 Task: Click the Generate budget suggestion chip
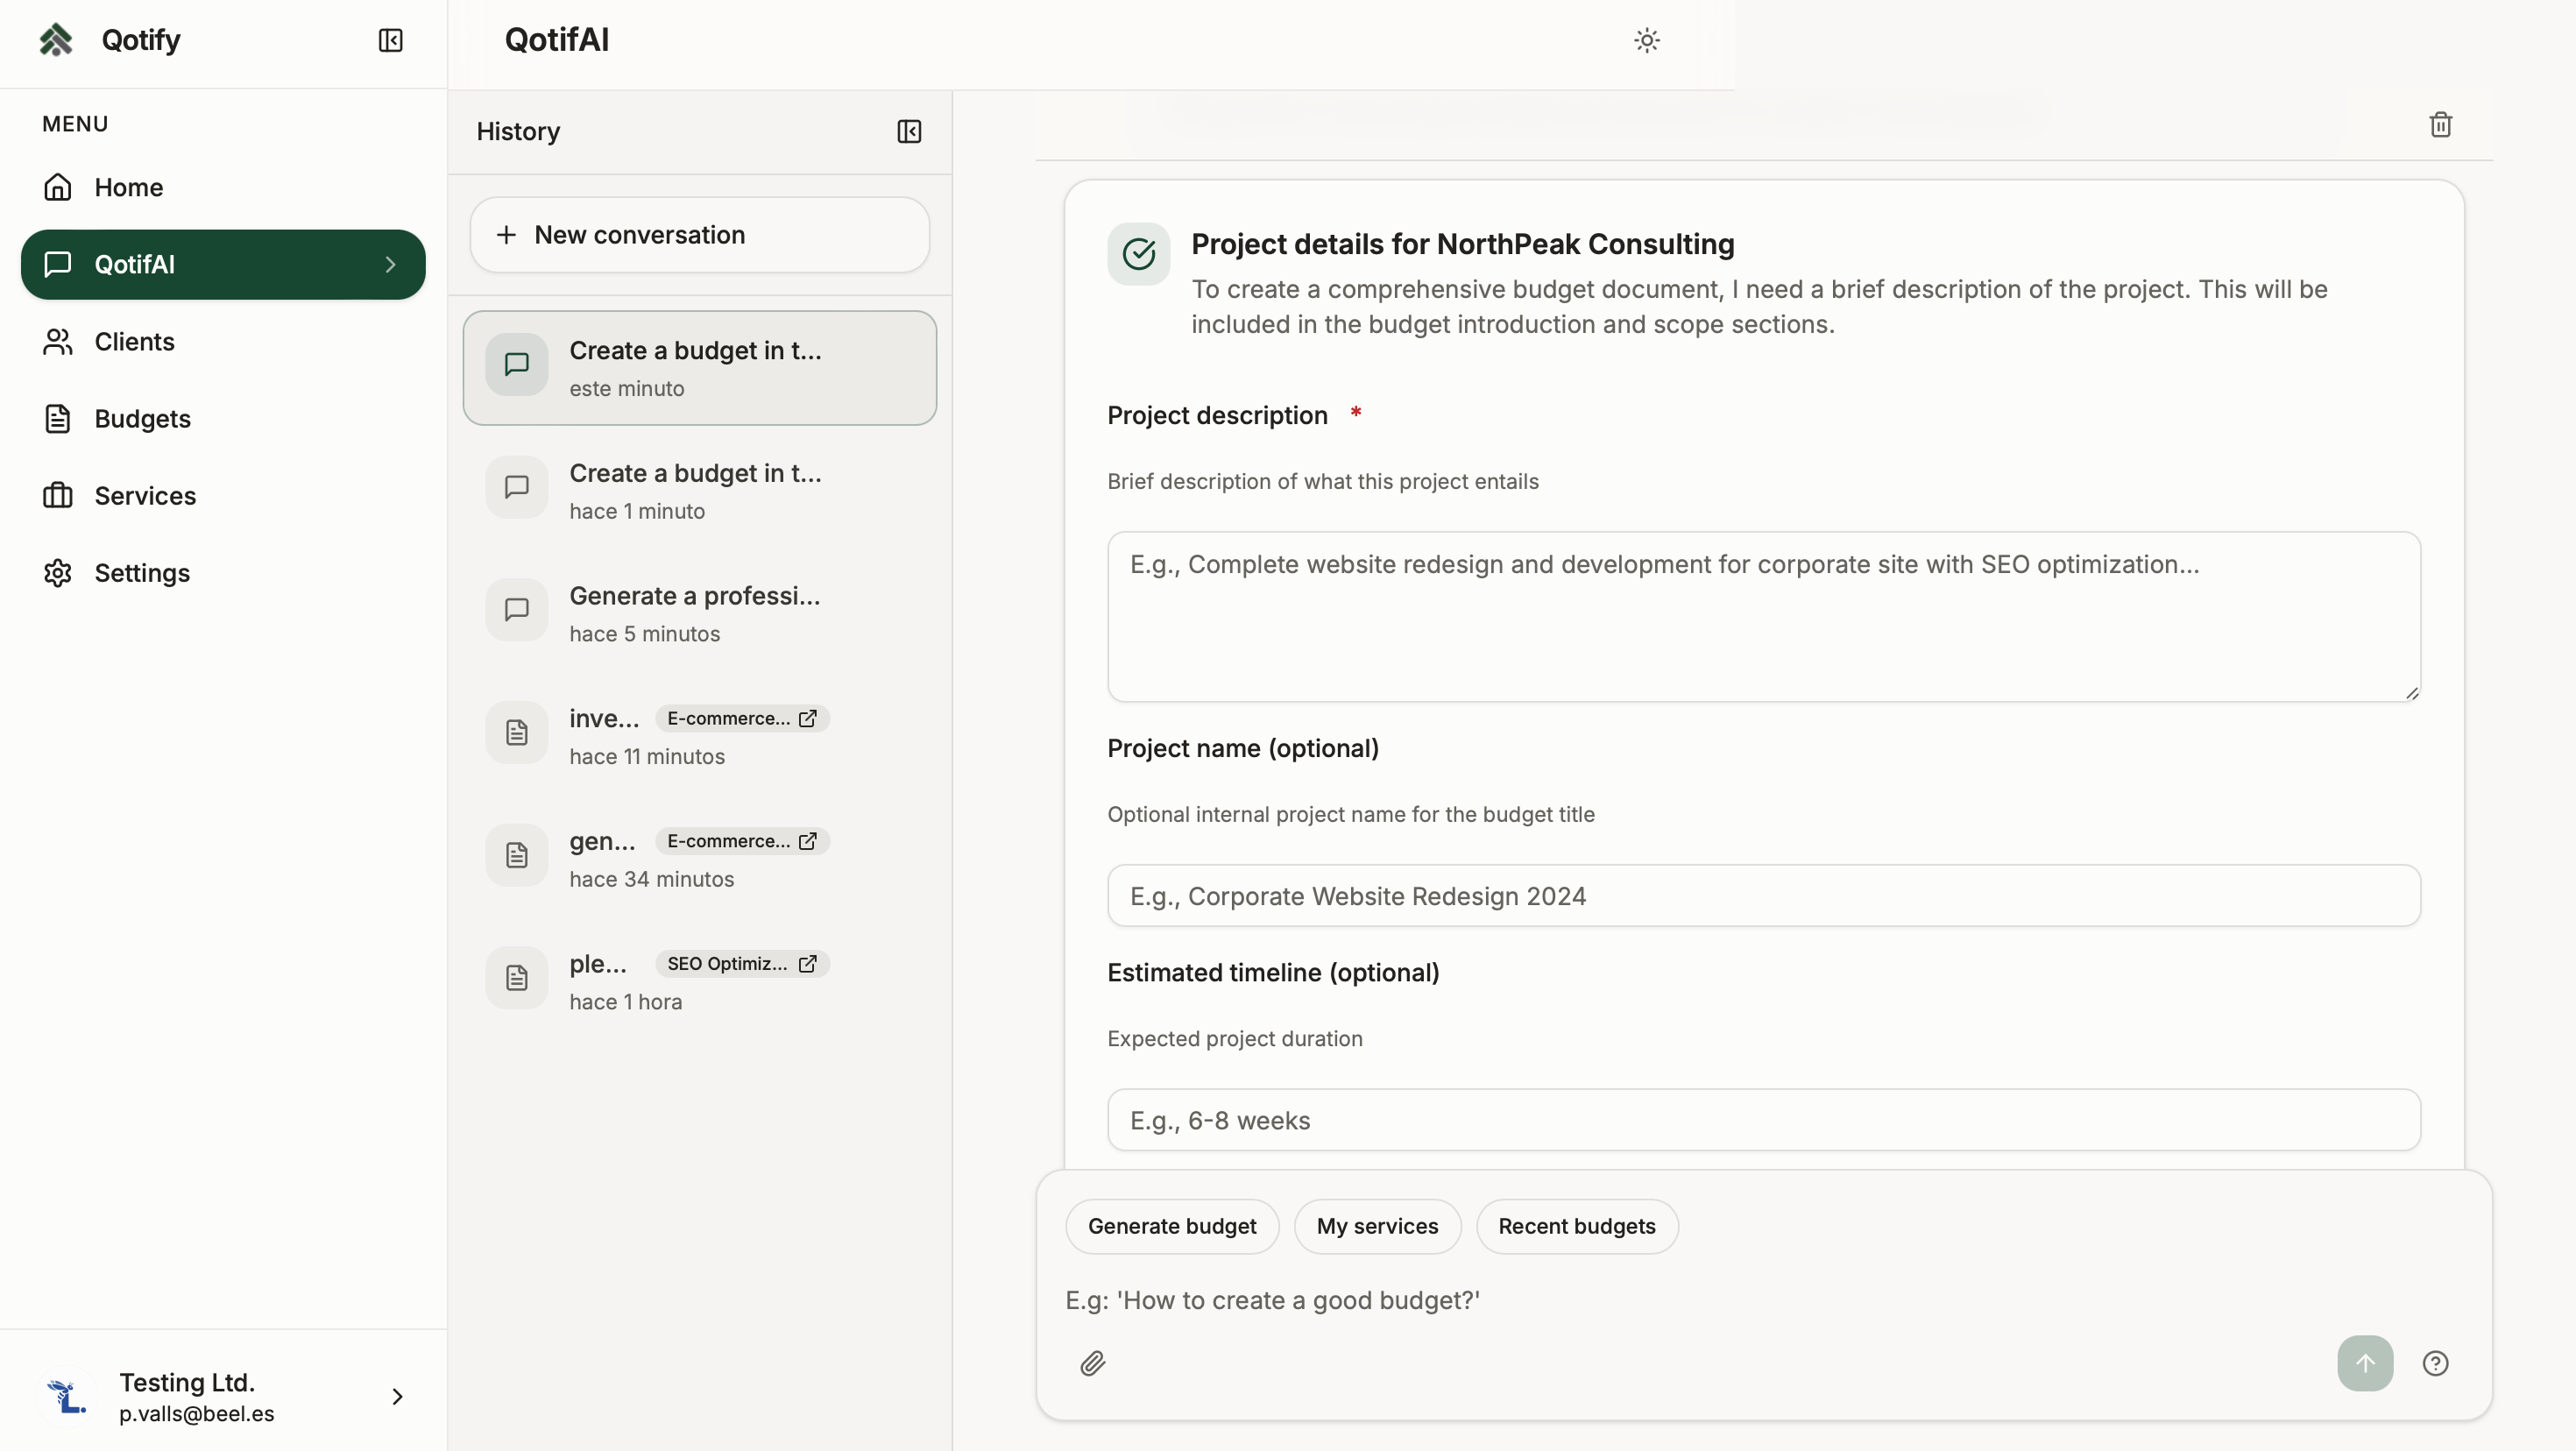(1171, 1226)
